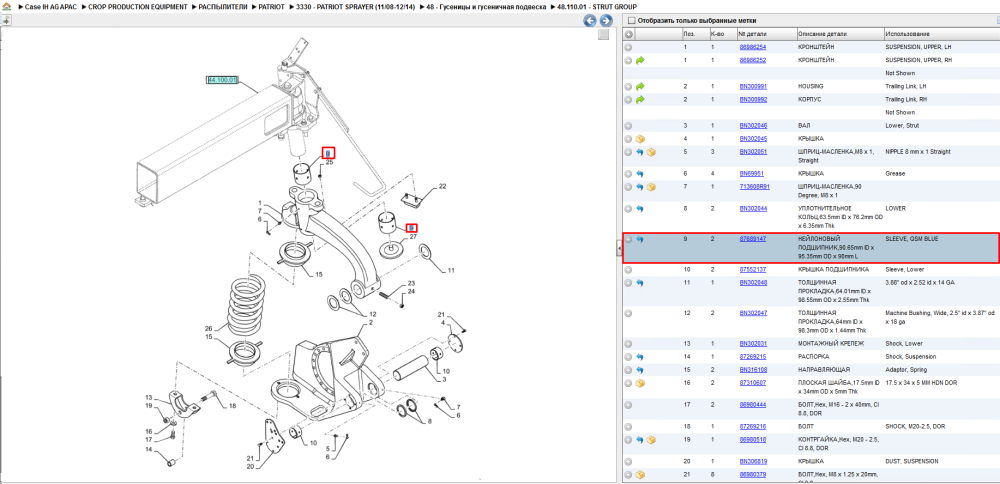Open part number link 713608R91
1000x484 pixels.
coord(754,187)
